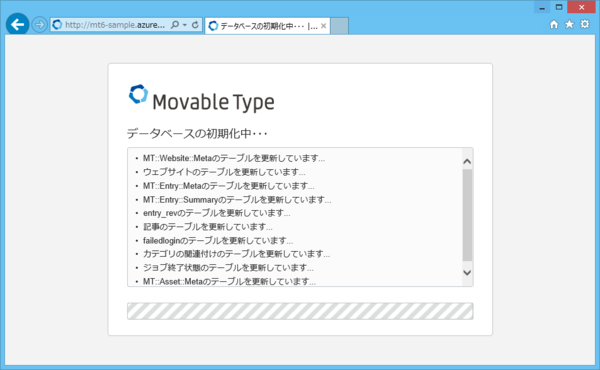This screenshot has height=370, width=600.
Task: Click the MT::Asset::Meta table update line
Action: [229, 282]
